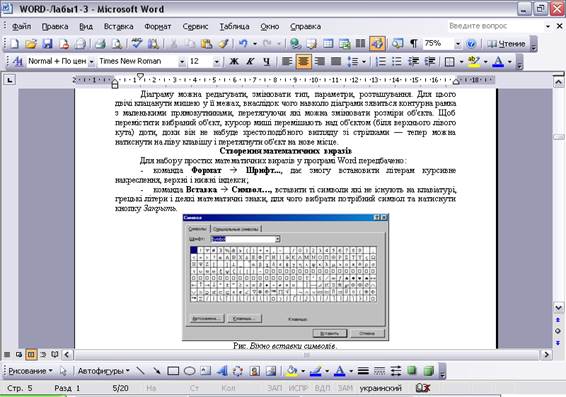Decrease the paragraph indent

413,62
